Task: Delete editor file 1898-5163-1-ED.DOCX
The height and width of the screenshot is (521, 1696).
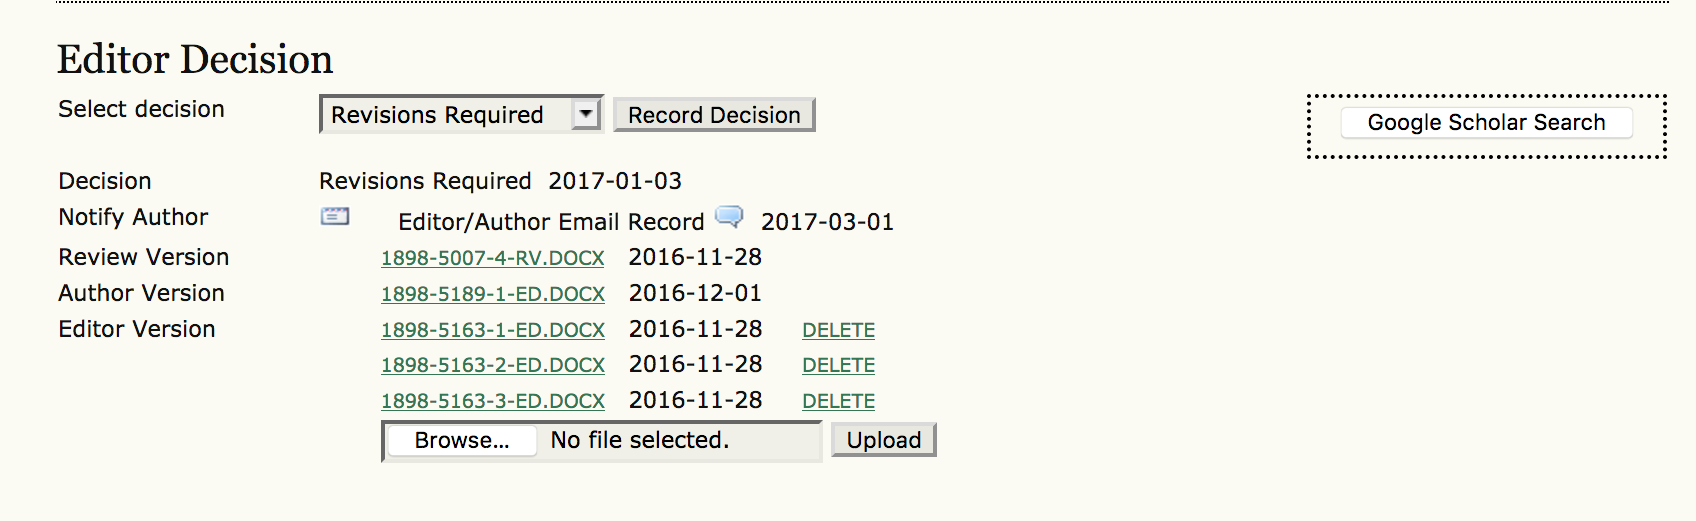Action: pyautogui.click(x=838, y=330)
